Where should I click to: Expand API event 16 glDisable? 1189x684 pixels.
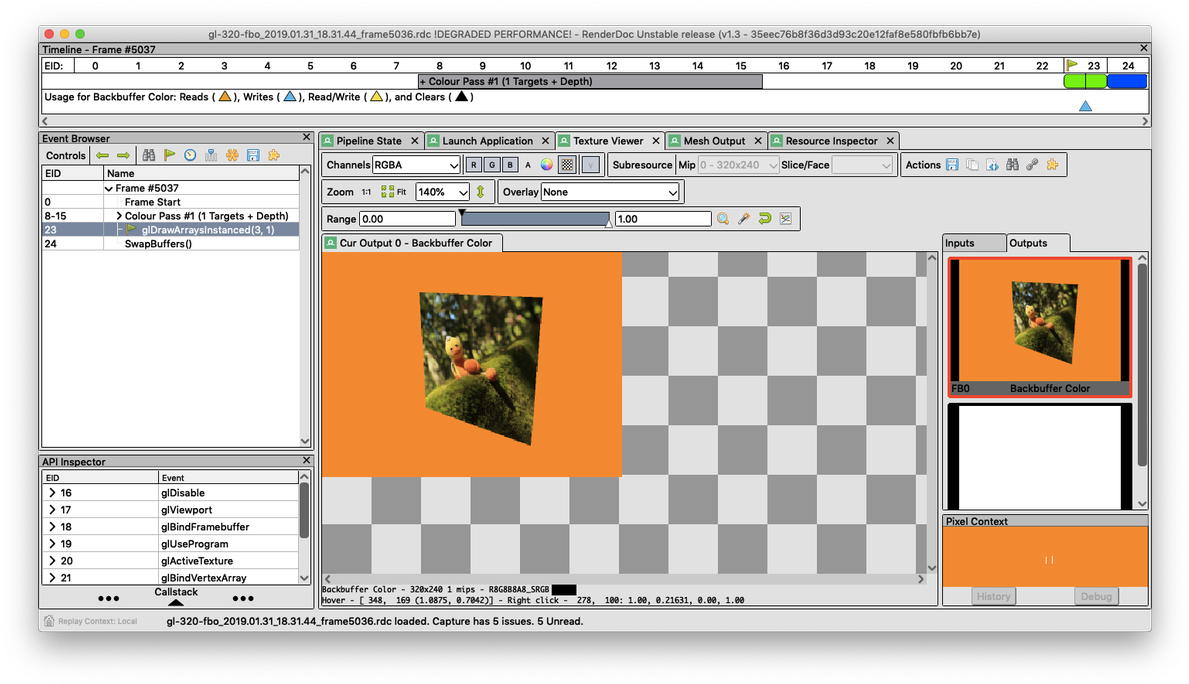(x=52, y=493)
